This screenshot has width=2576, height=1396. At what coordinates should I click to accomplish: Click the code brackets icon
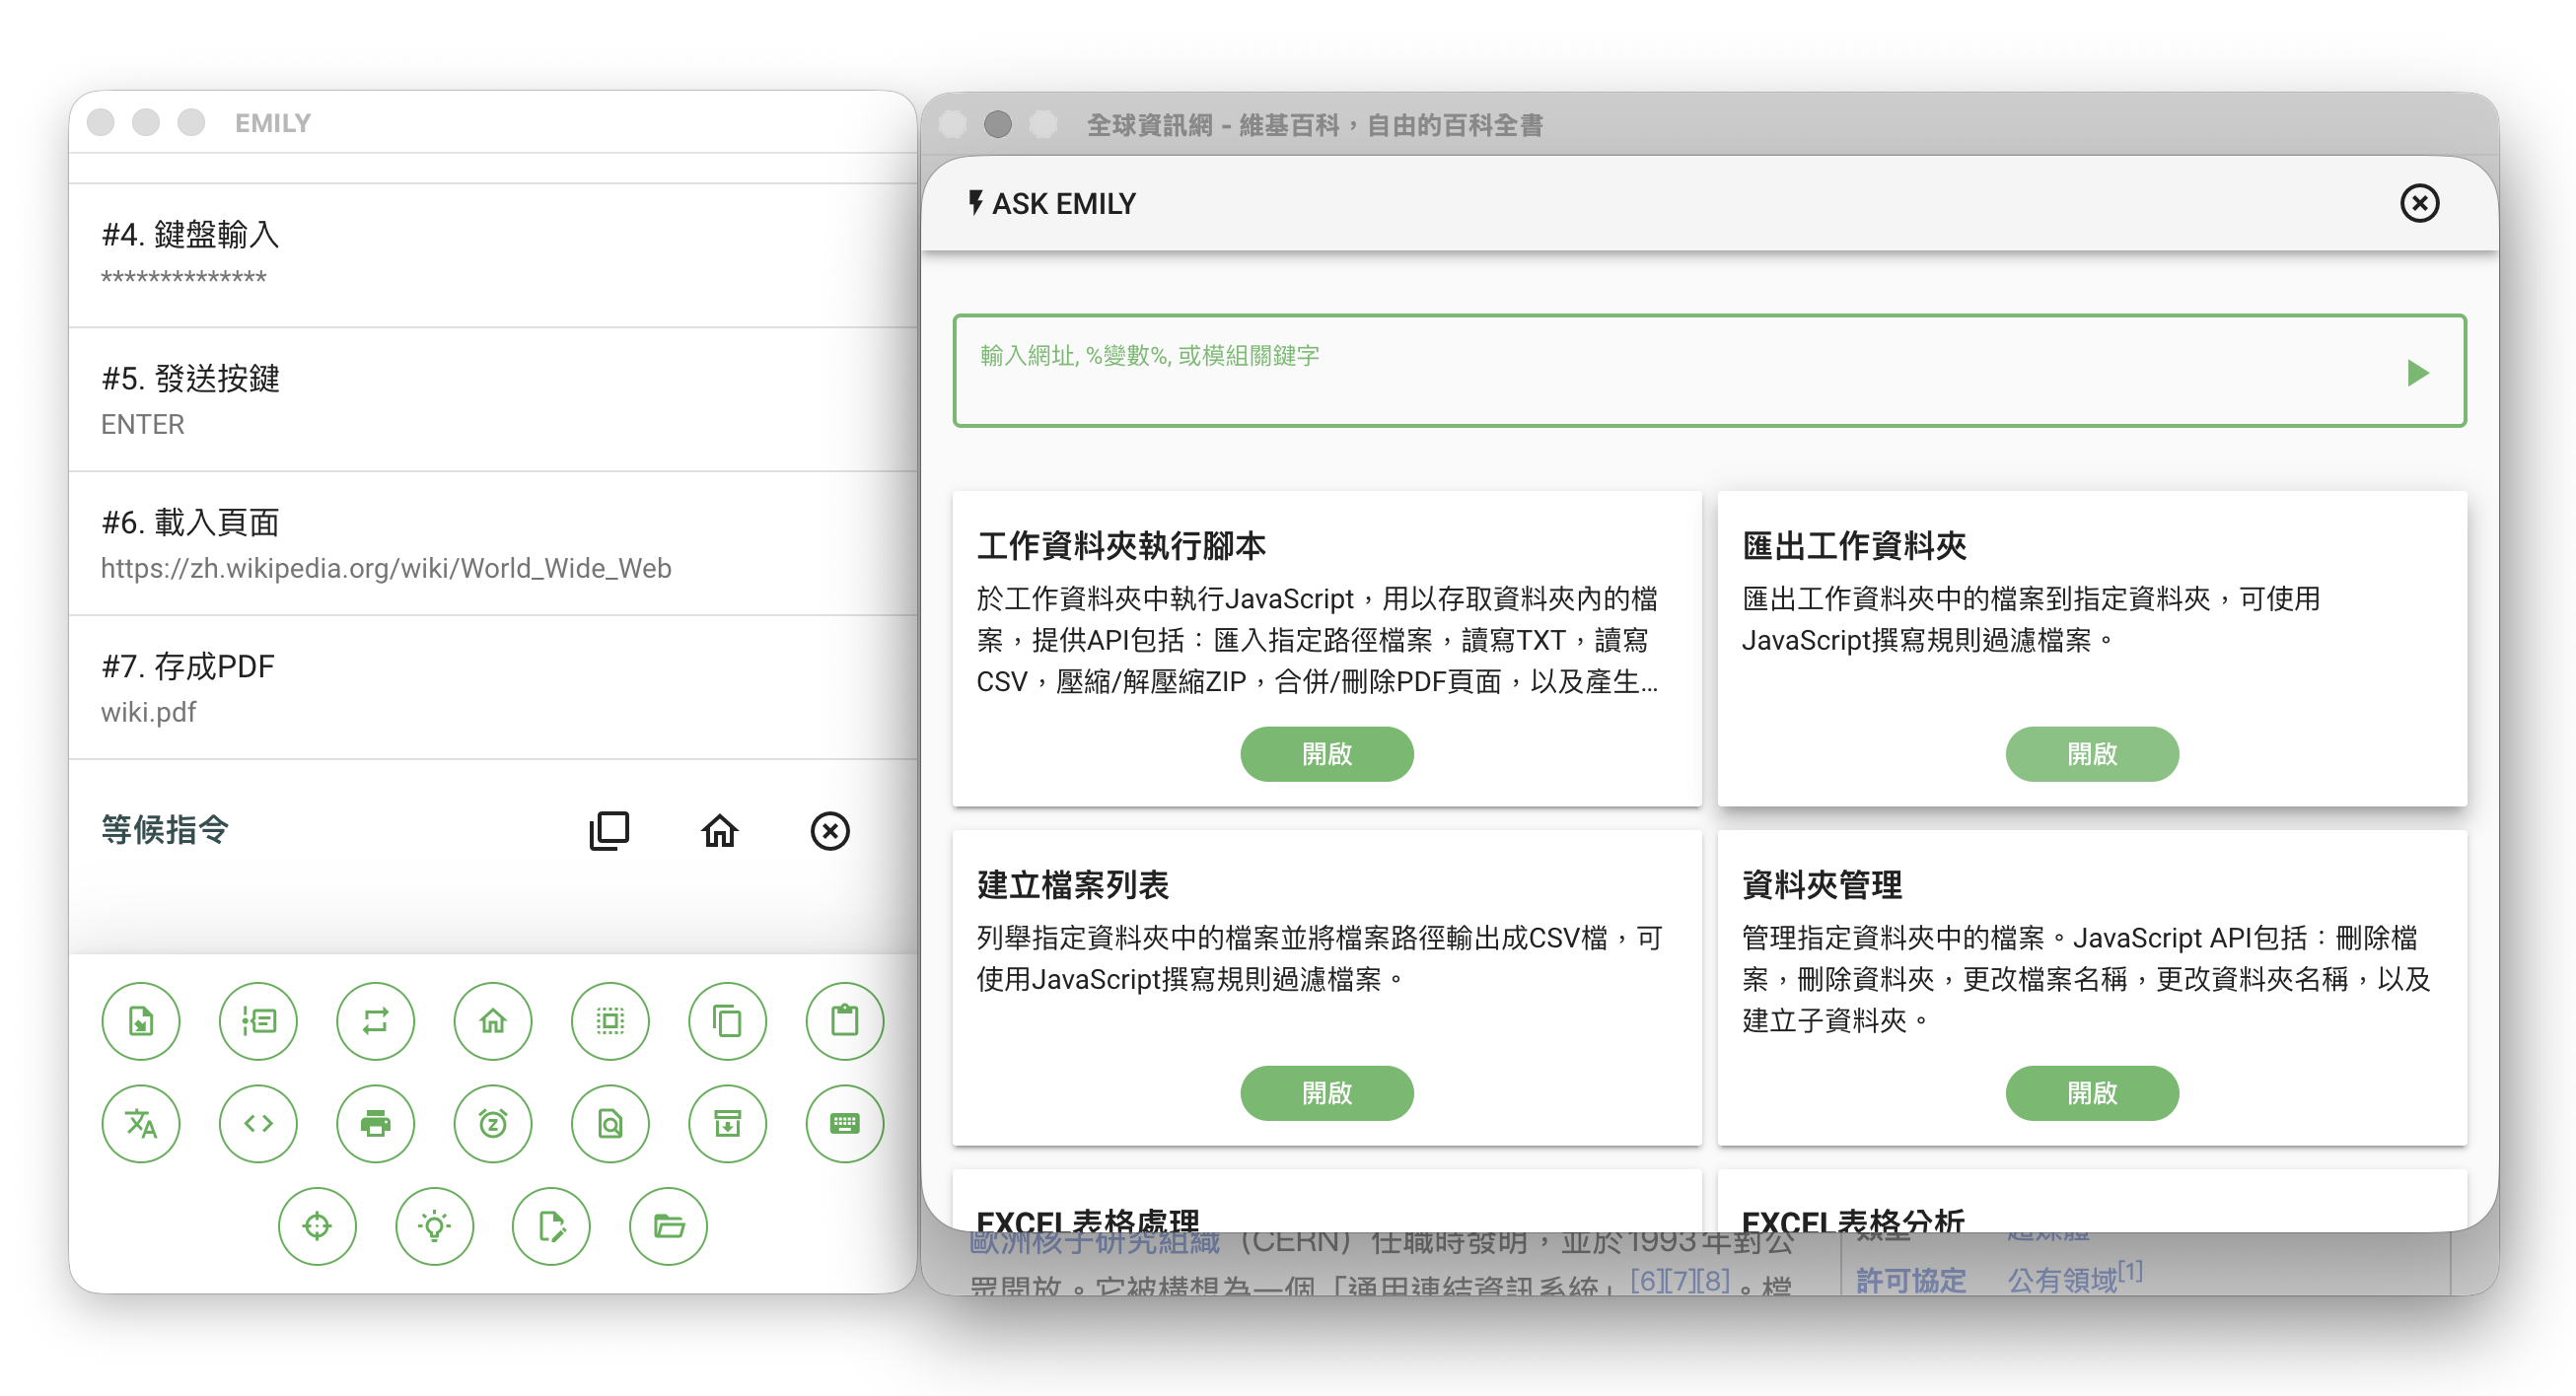(258, 1123)
